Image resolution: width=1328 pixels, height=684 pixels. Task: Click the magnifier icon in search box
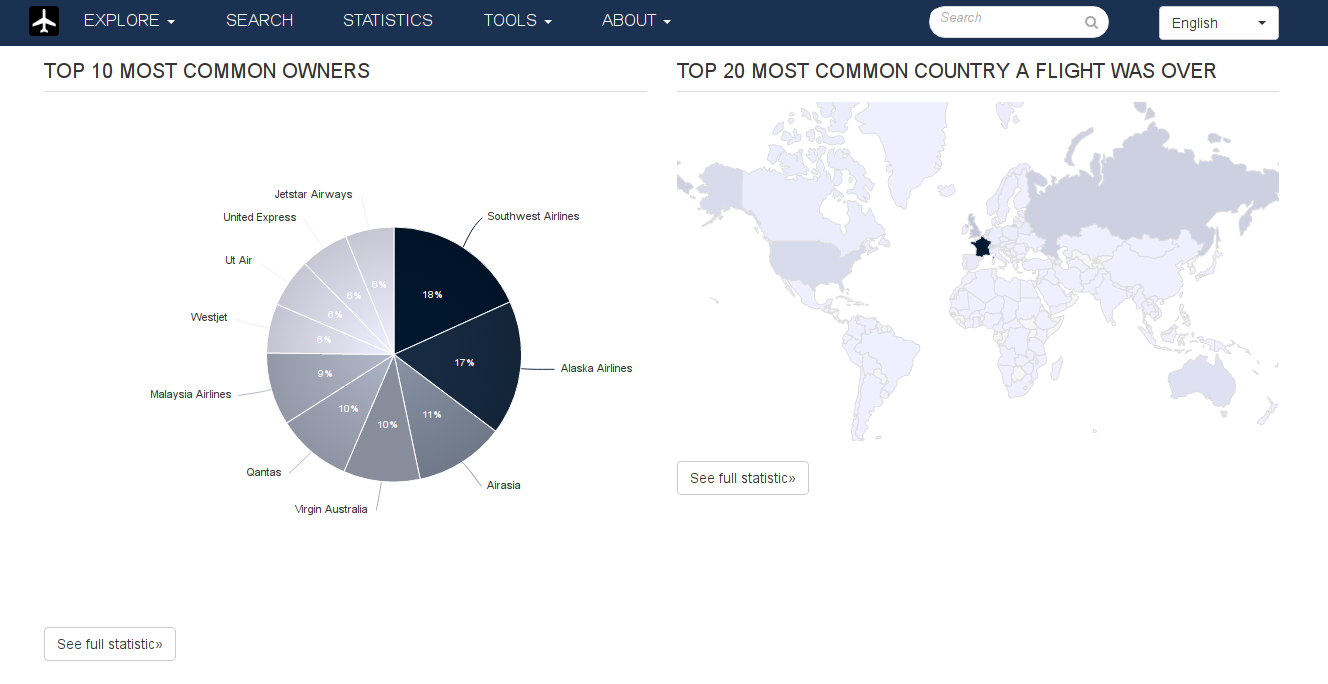click(x=1091, y=22)
